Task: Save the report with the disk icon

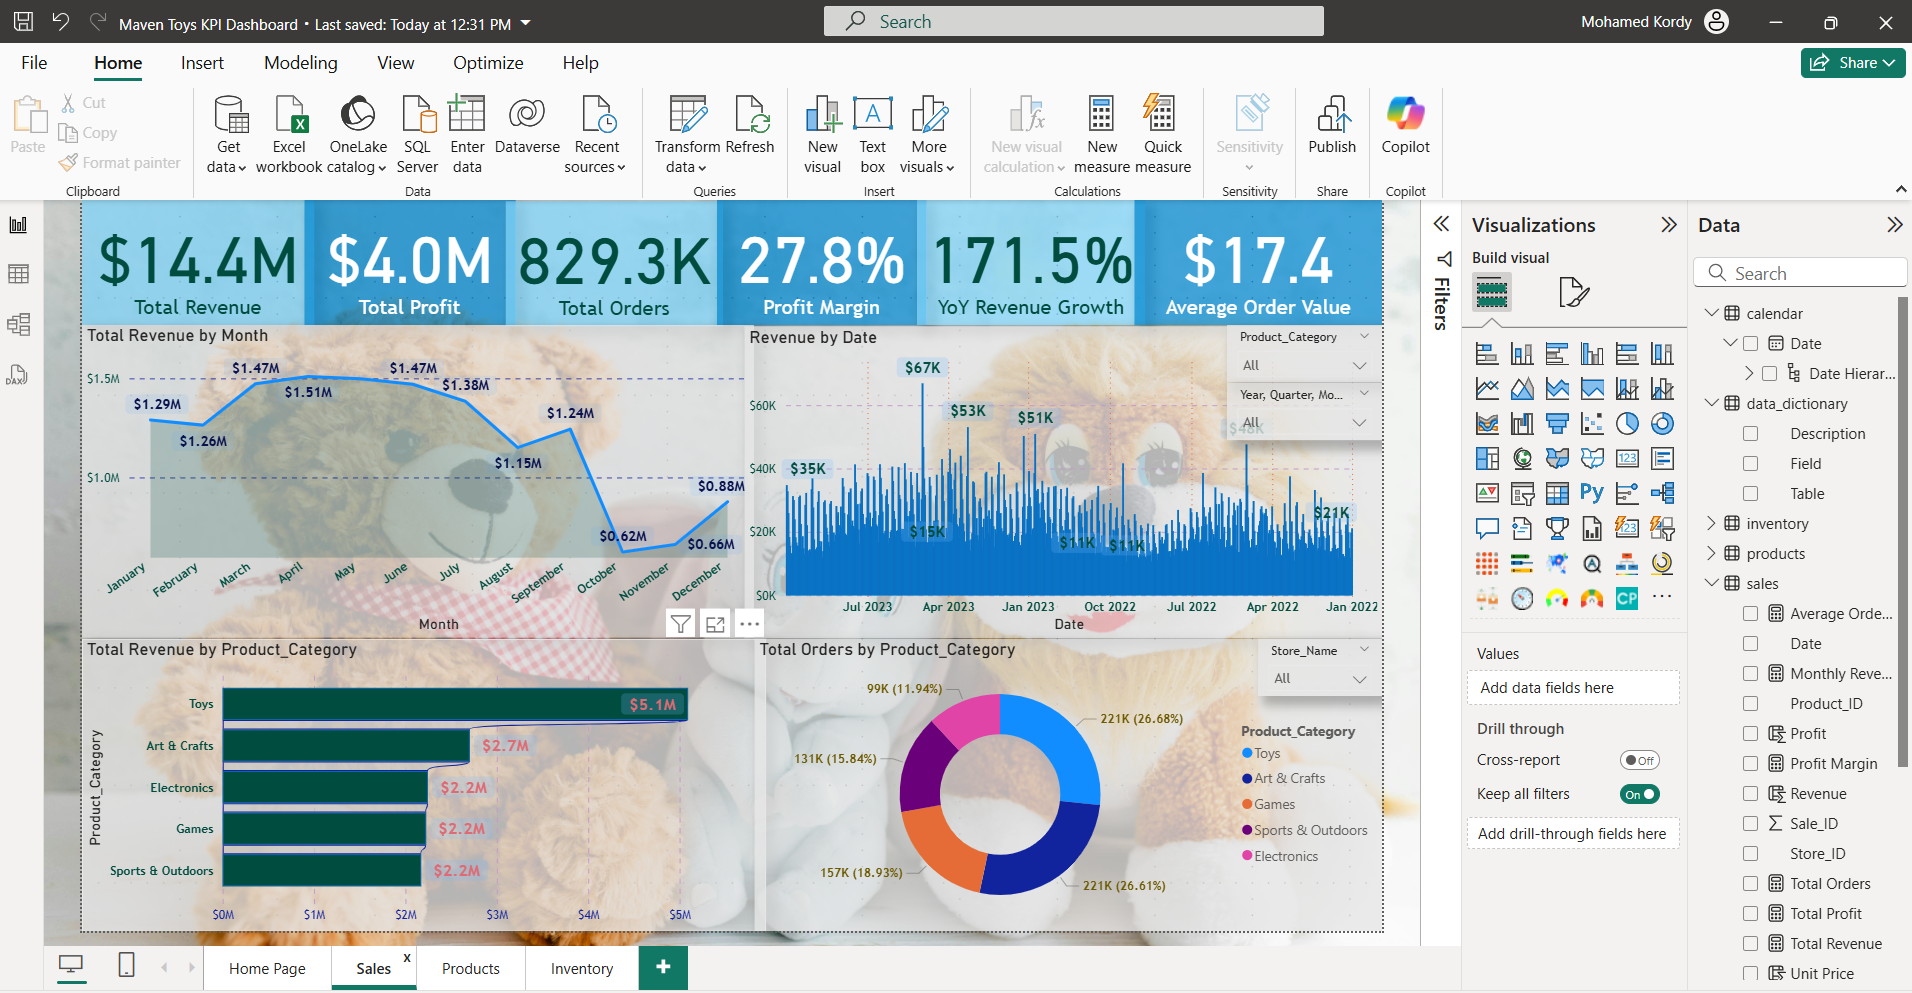Action: 23,21
